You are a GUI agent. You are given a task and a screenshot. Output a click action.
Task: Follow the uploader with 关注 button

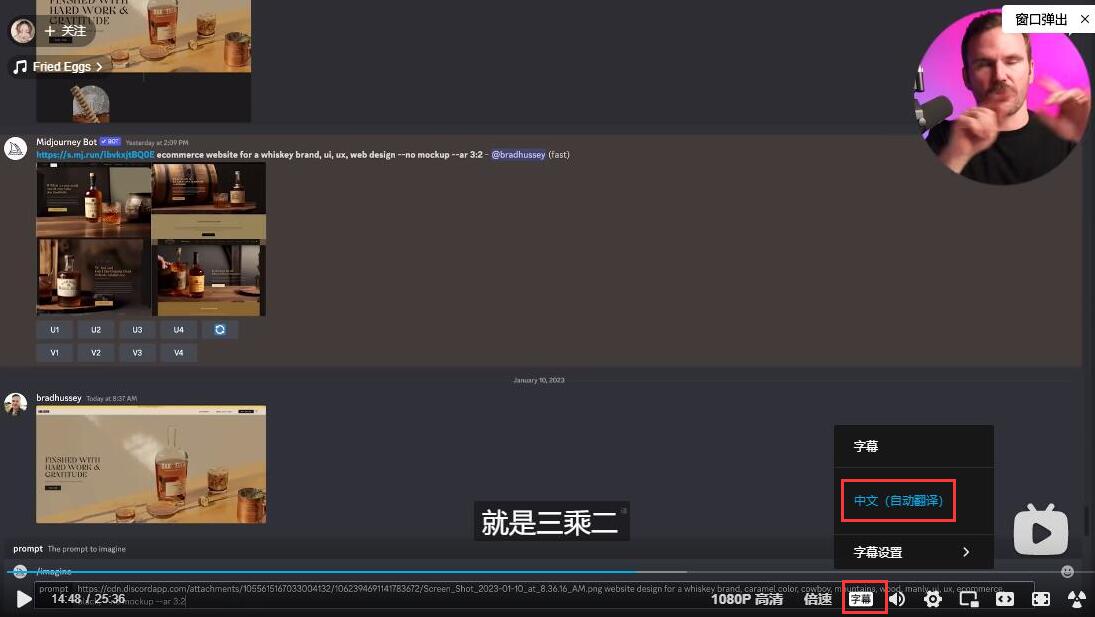pos(66,31)
